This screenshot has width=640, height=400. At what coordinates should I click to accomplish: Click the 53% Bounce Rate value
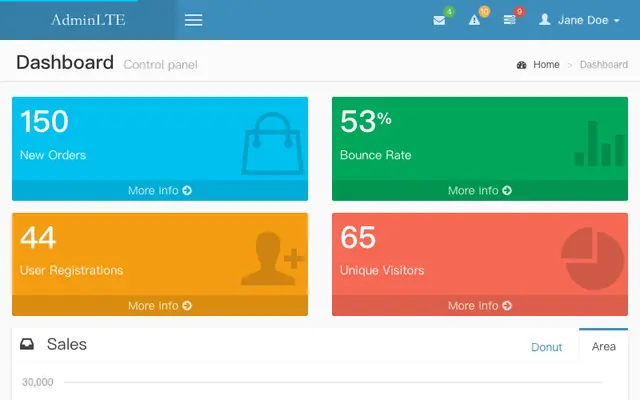pyautogui.click(x=365, y=121)
